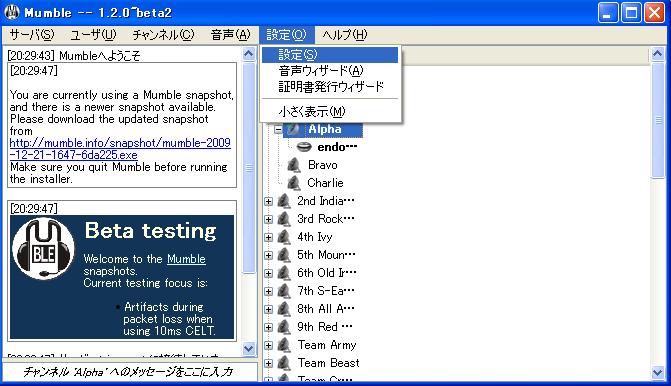Expand the Team Army channel
The image size is (671, 386).
268,345
